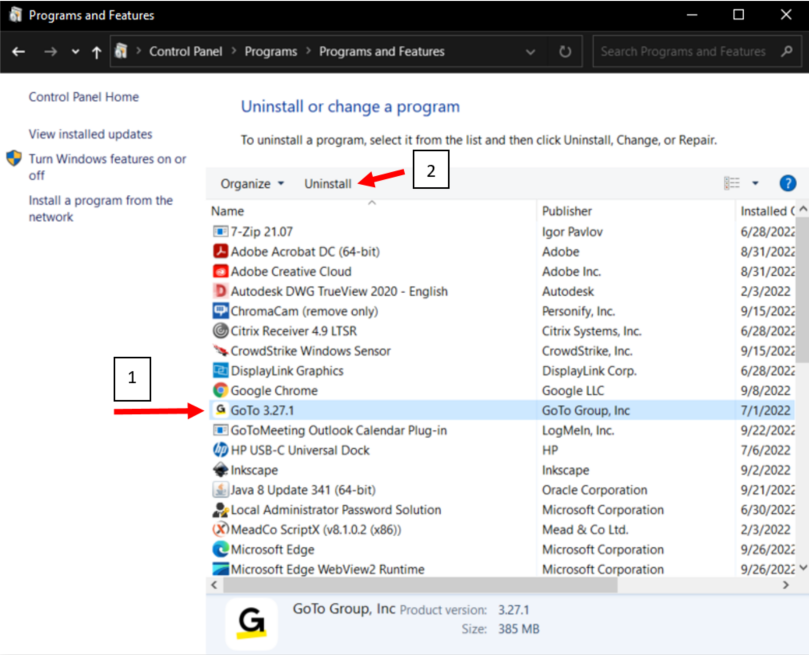Click the Uninstall button
Image resolution: width=809 pixels, height=655 pixels.
pos(328,184)
